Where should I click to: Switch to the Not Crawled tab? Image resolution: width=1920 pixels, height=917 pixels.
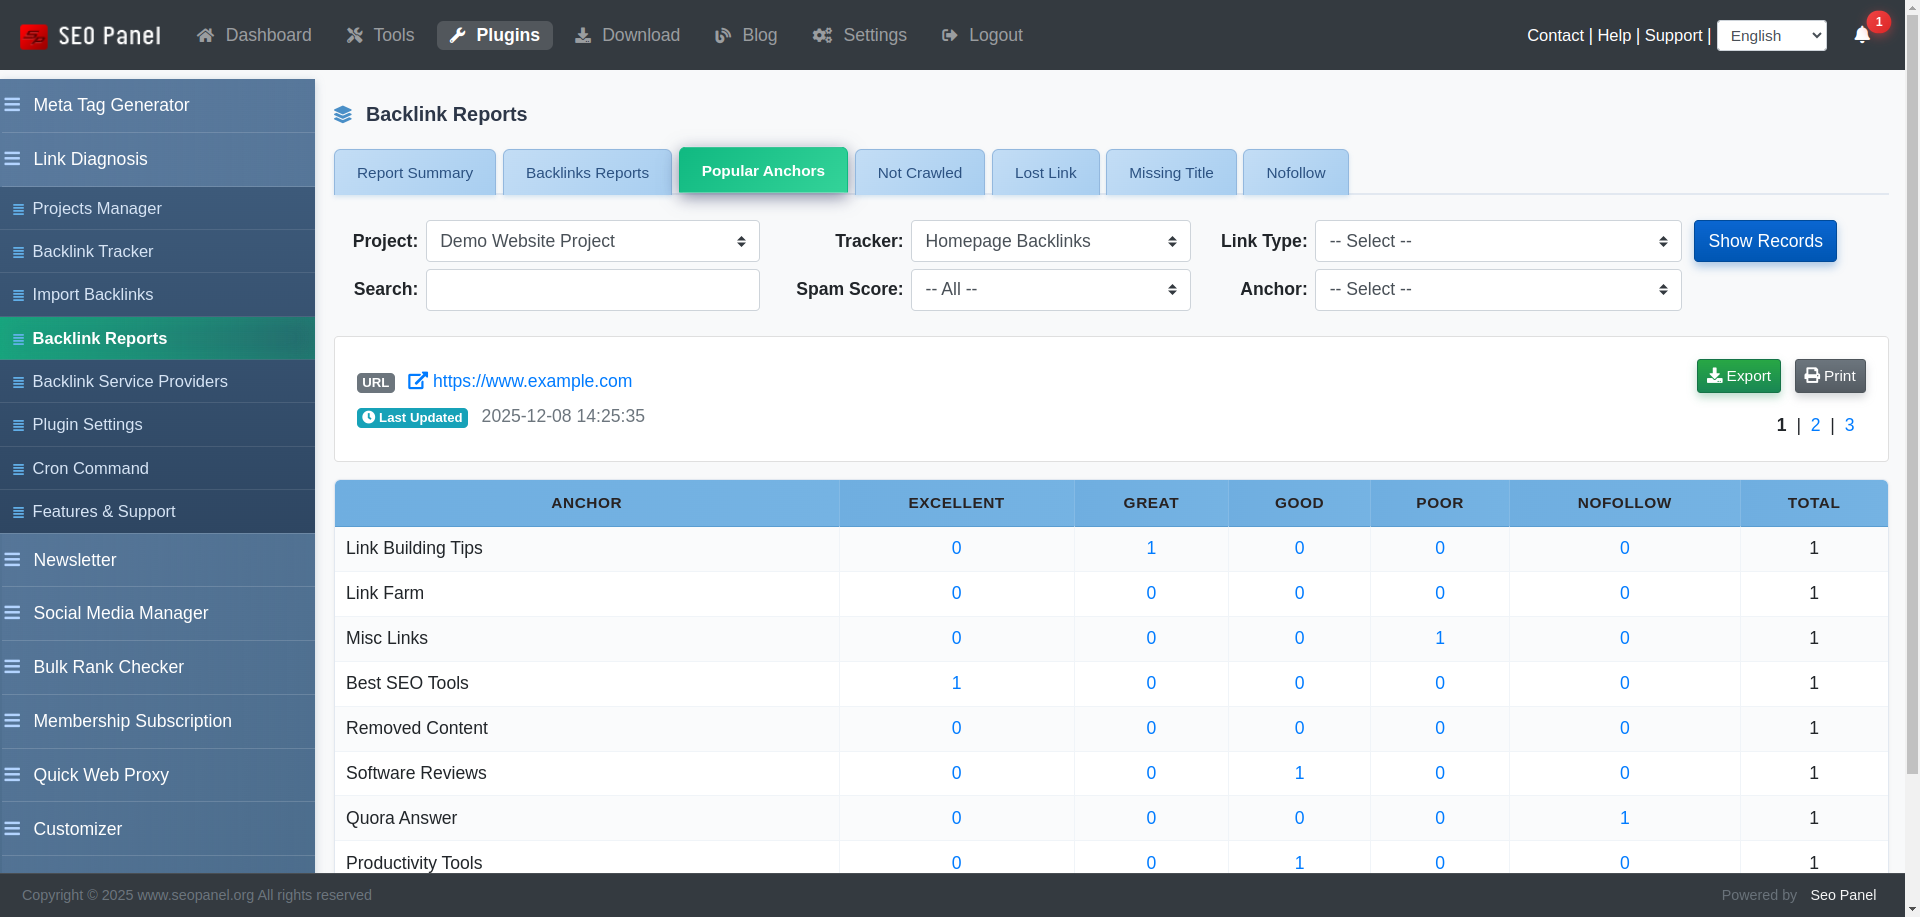coord(919,172)
